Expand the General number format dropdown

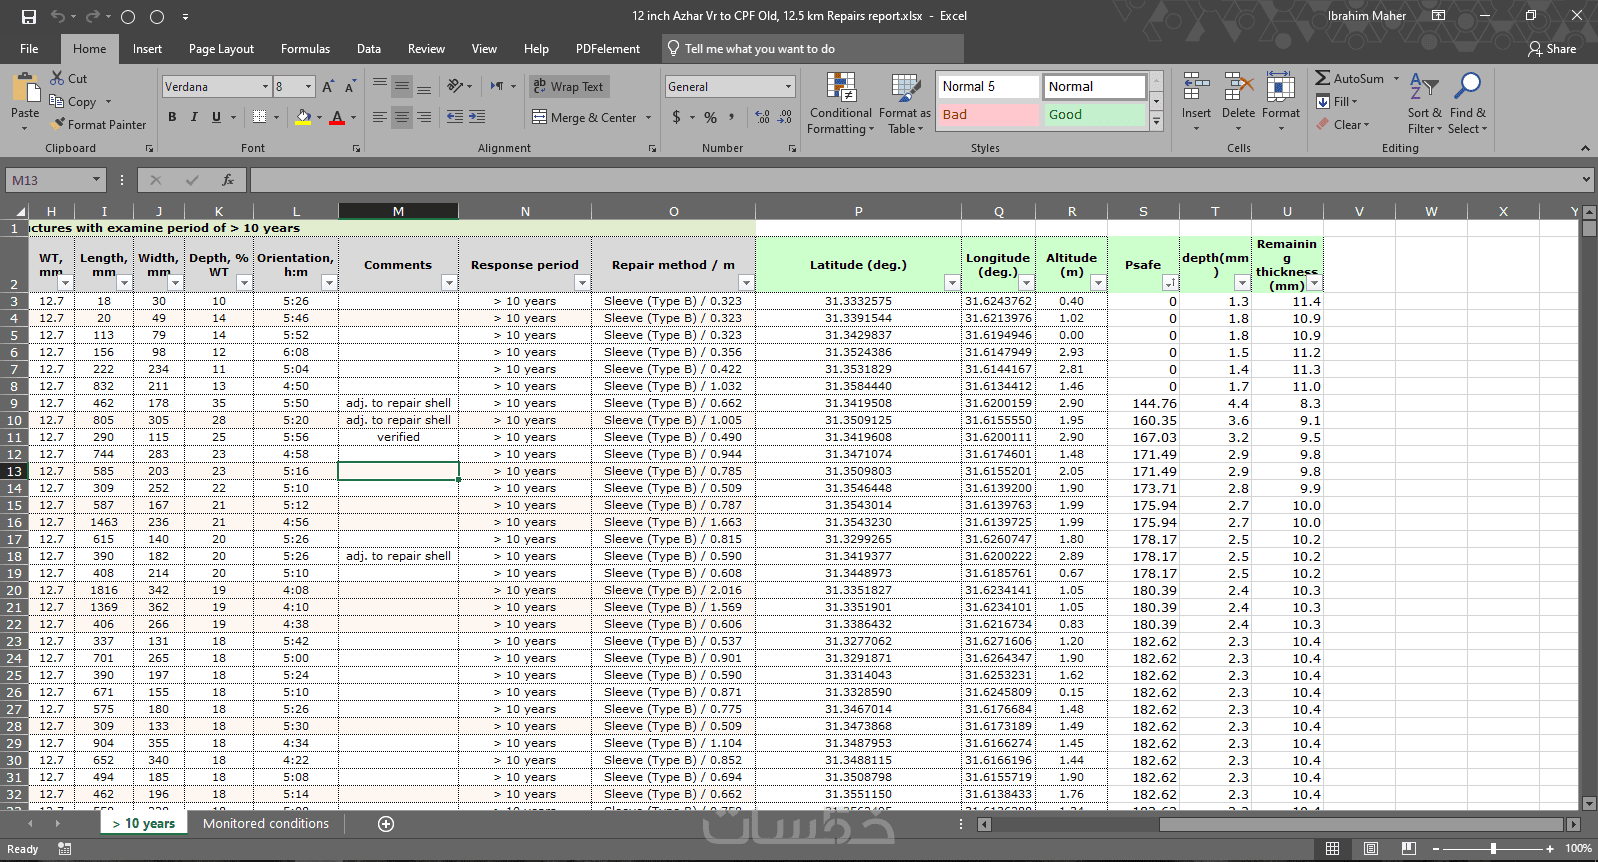click(x=788, y=87)
